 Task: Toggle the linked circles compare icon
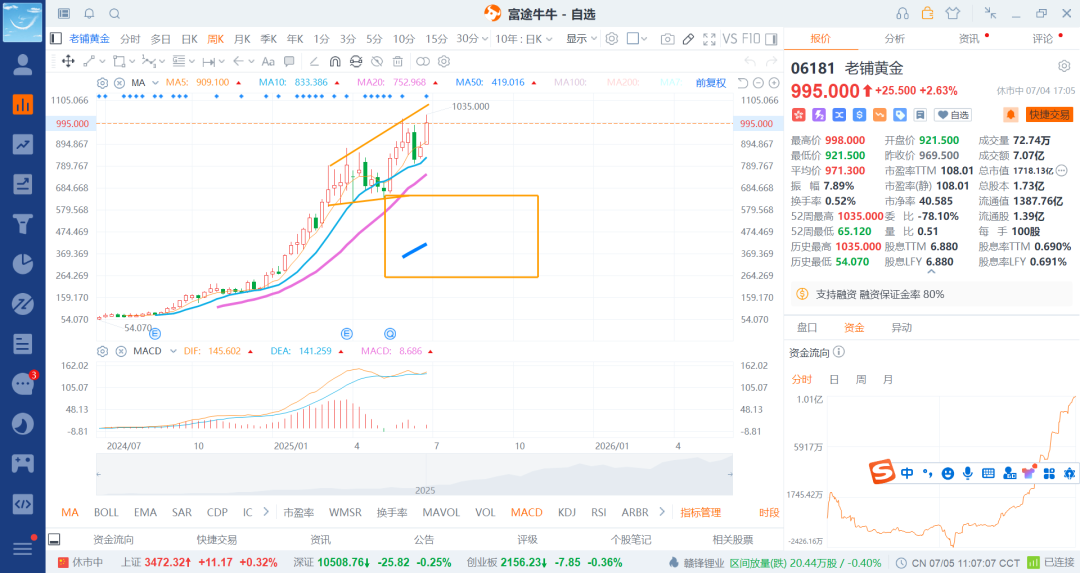(423, 61)
